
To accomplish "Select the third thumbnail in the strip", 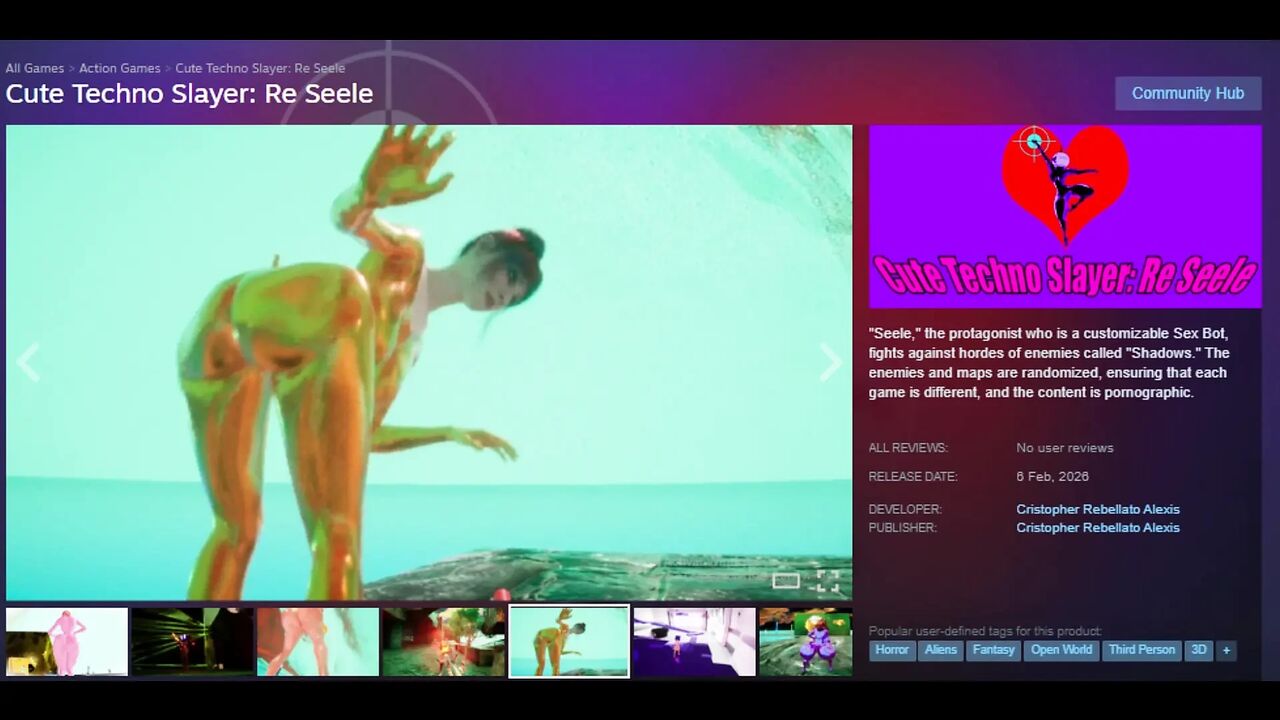I will tap(318, 642).
